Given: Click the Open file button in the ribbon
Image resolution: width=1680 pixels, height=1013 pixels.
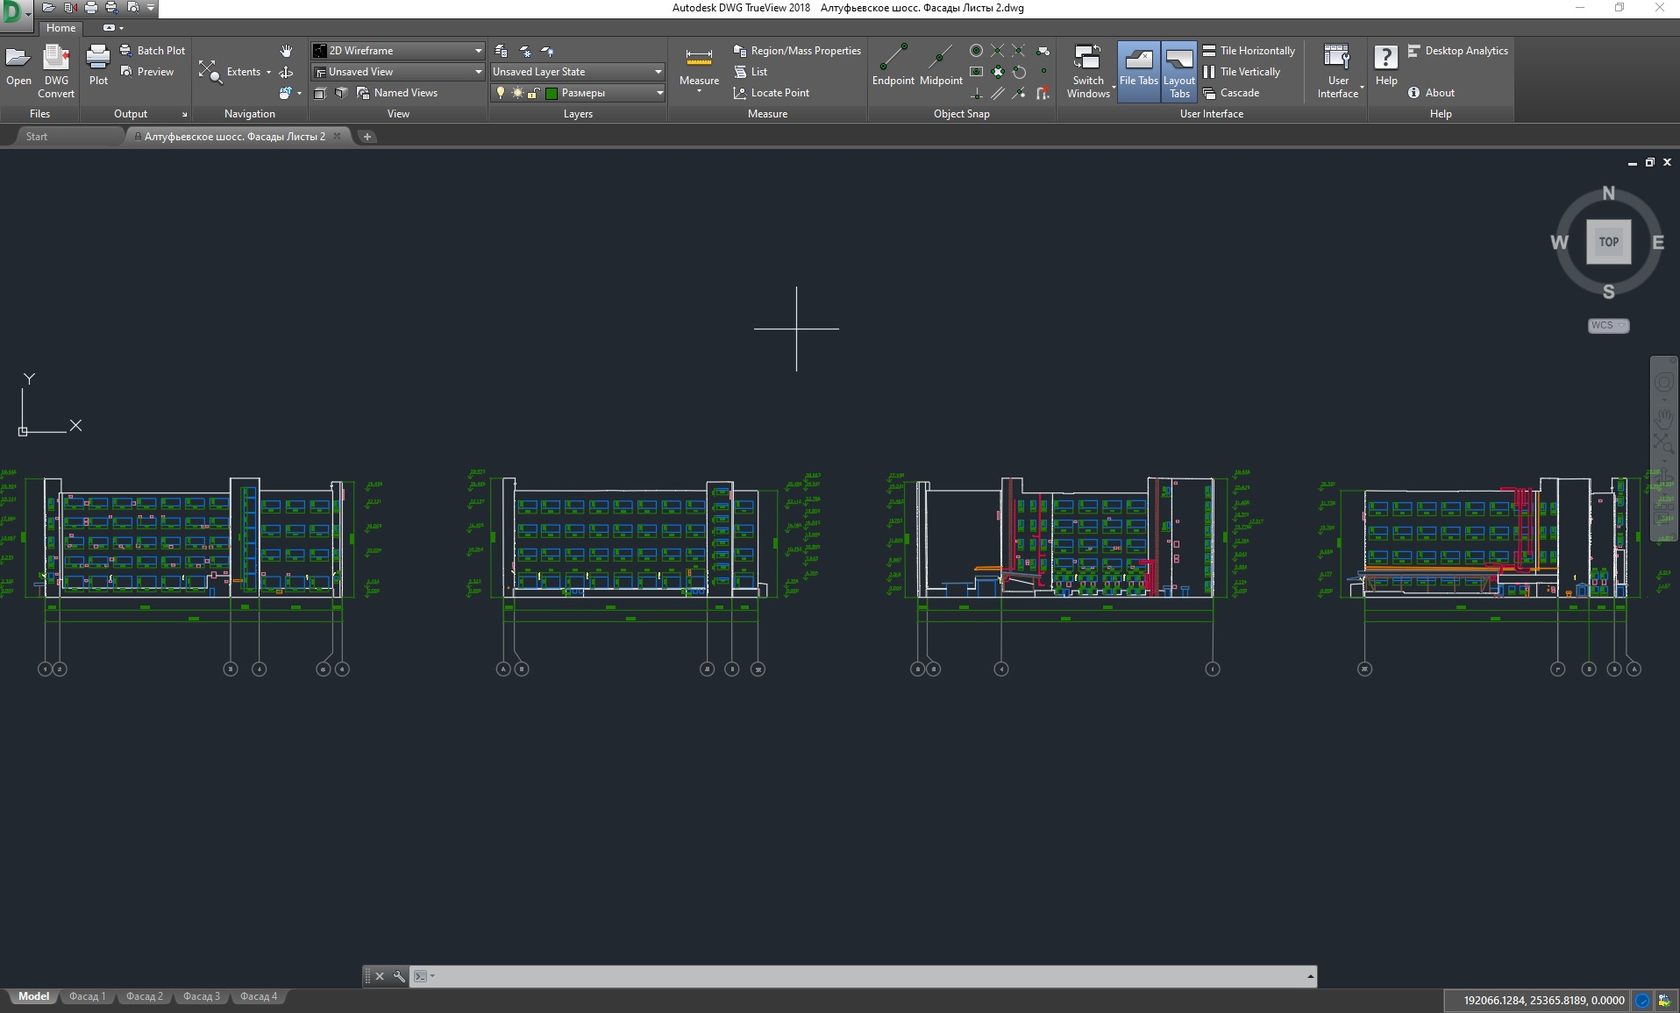Looking at the screenshot, I should click(18, 66).
